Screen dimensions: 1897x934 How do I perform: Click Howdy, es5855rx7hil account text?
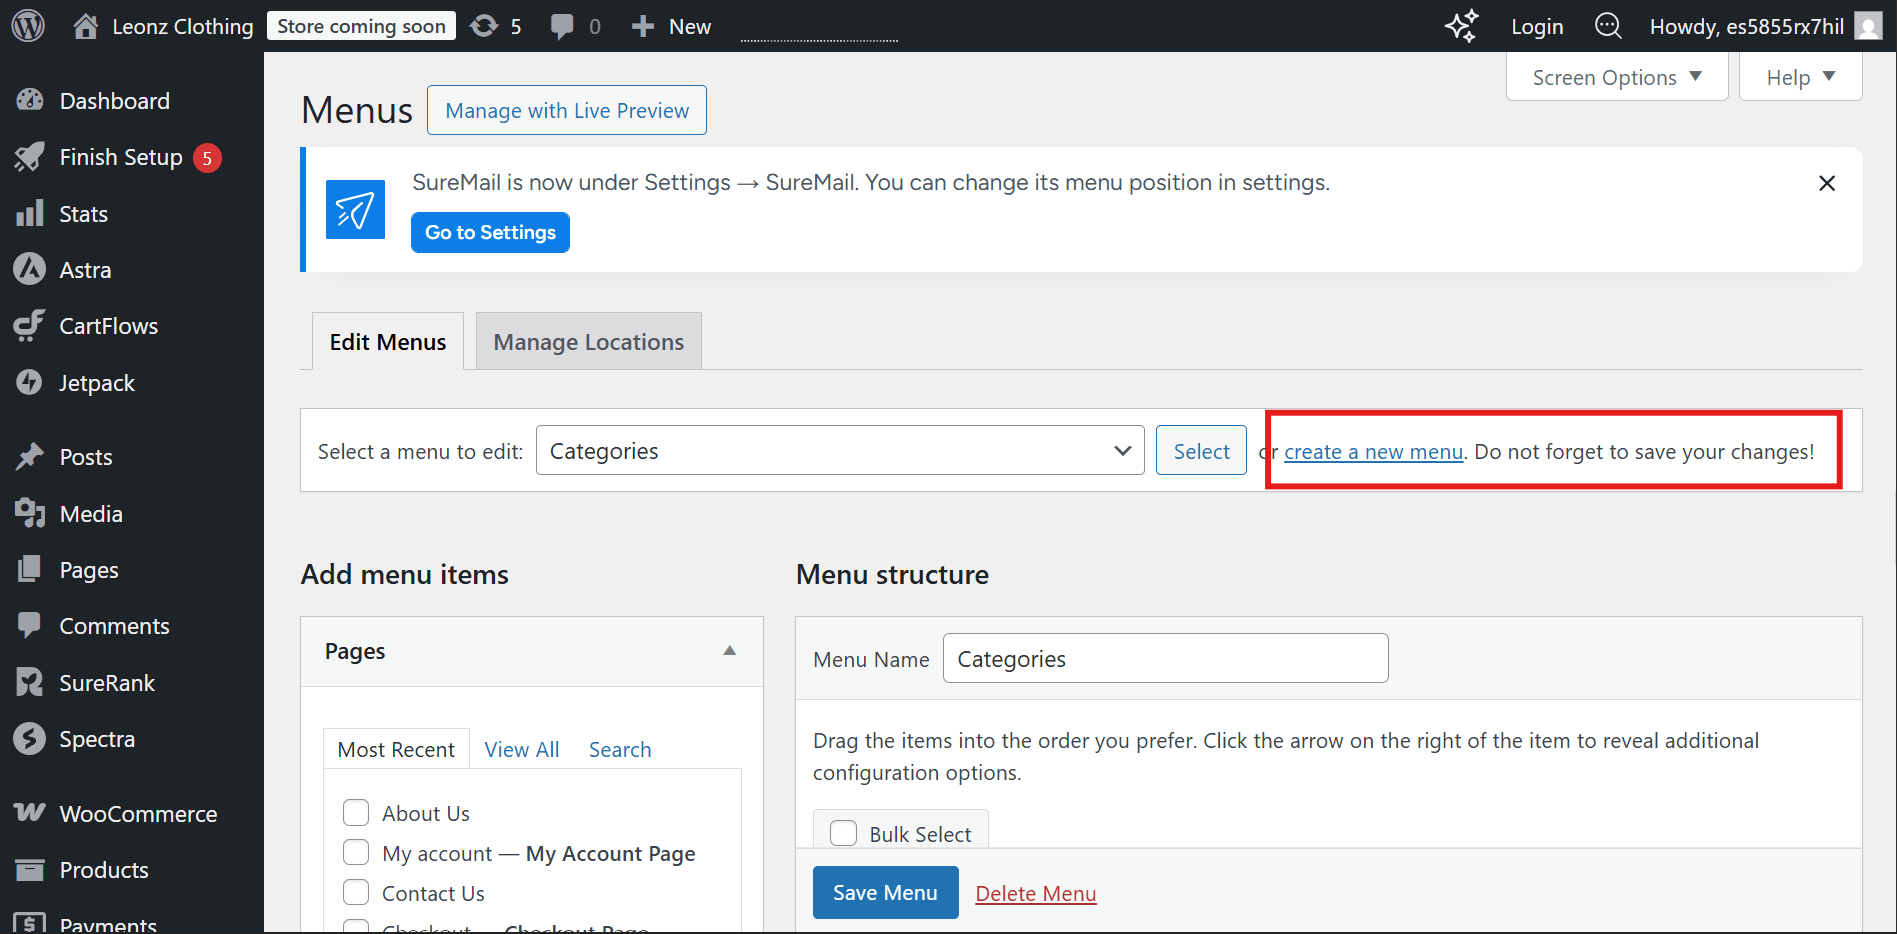click(1746, 26)
